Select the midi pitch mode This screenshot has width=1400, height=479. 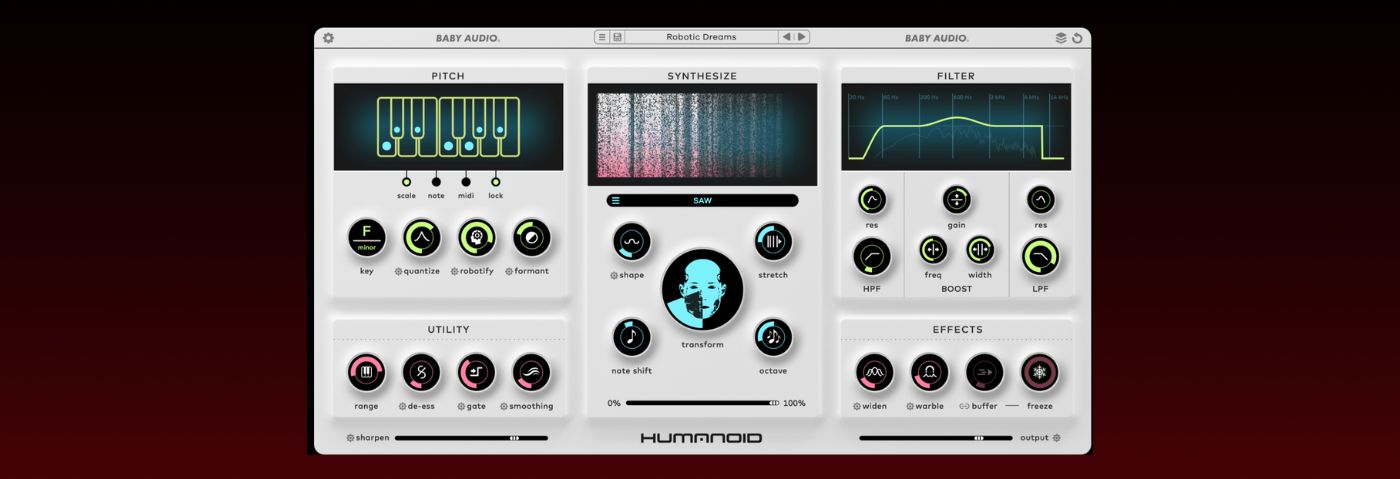[466, 182]
